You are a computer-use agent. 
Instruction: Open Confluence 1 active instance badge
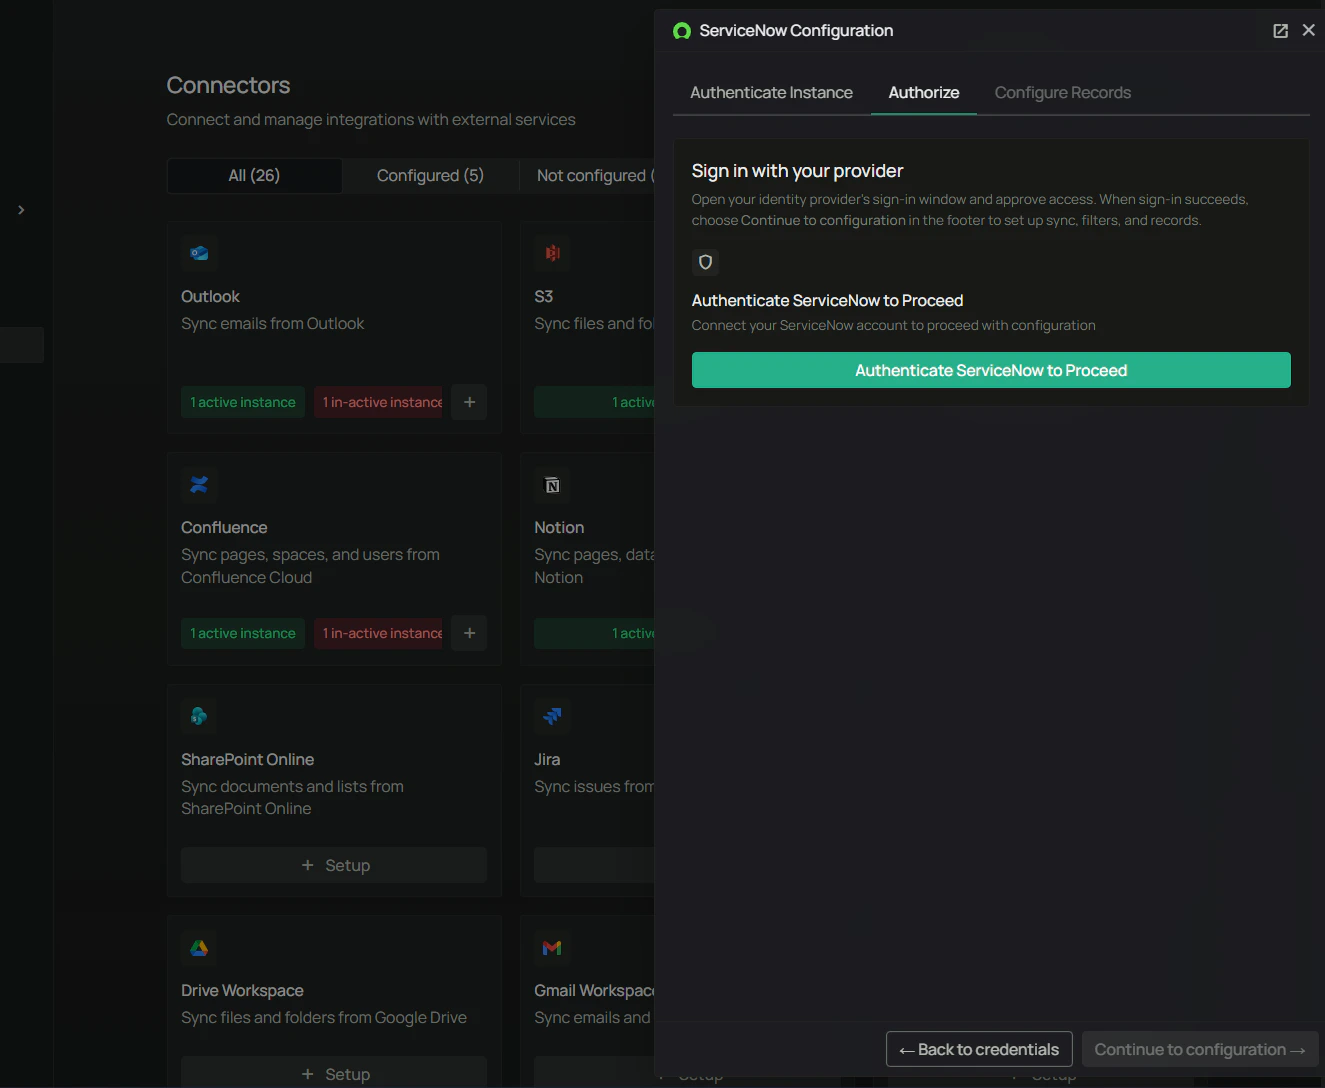tap(243, 633)
